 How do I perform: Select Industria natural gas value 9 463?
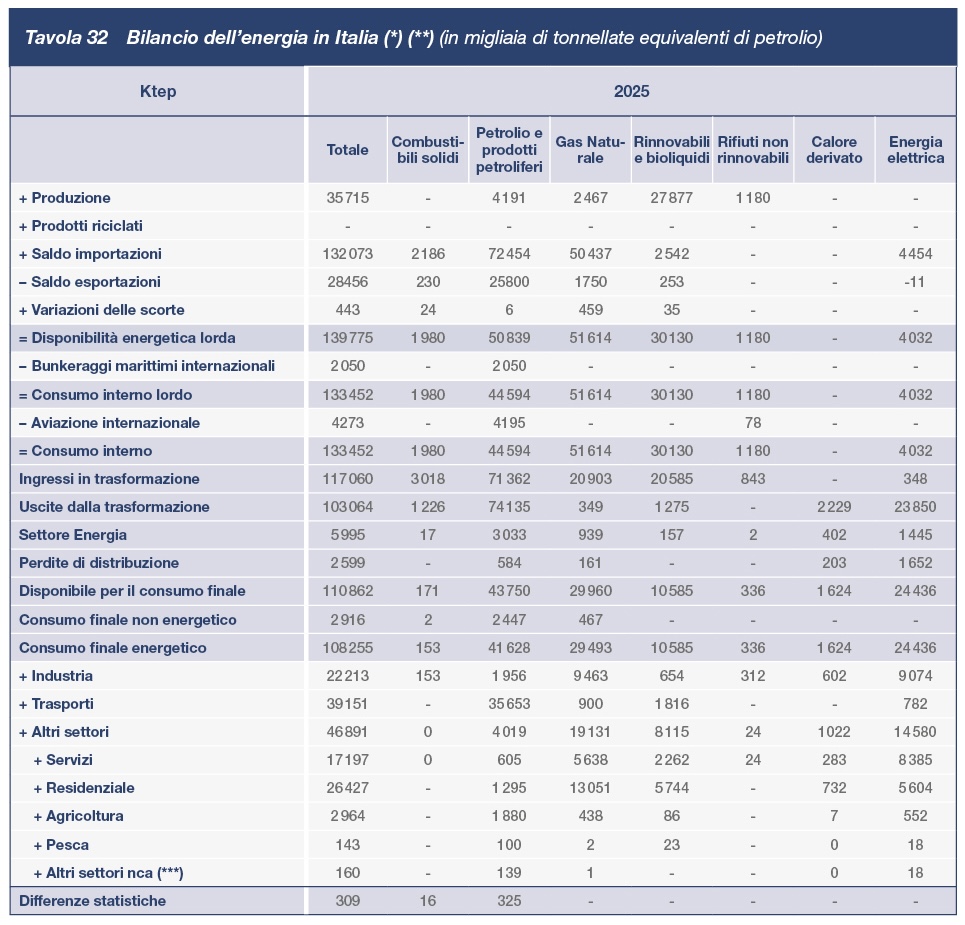coord(590,676)
